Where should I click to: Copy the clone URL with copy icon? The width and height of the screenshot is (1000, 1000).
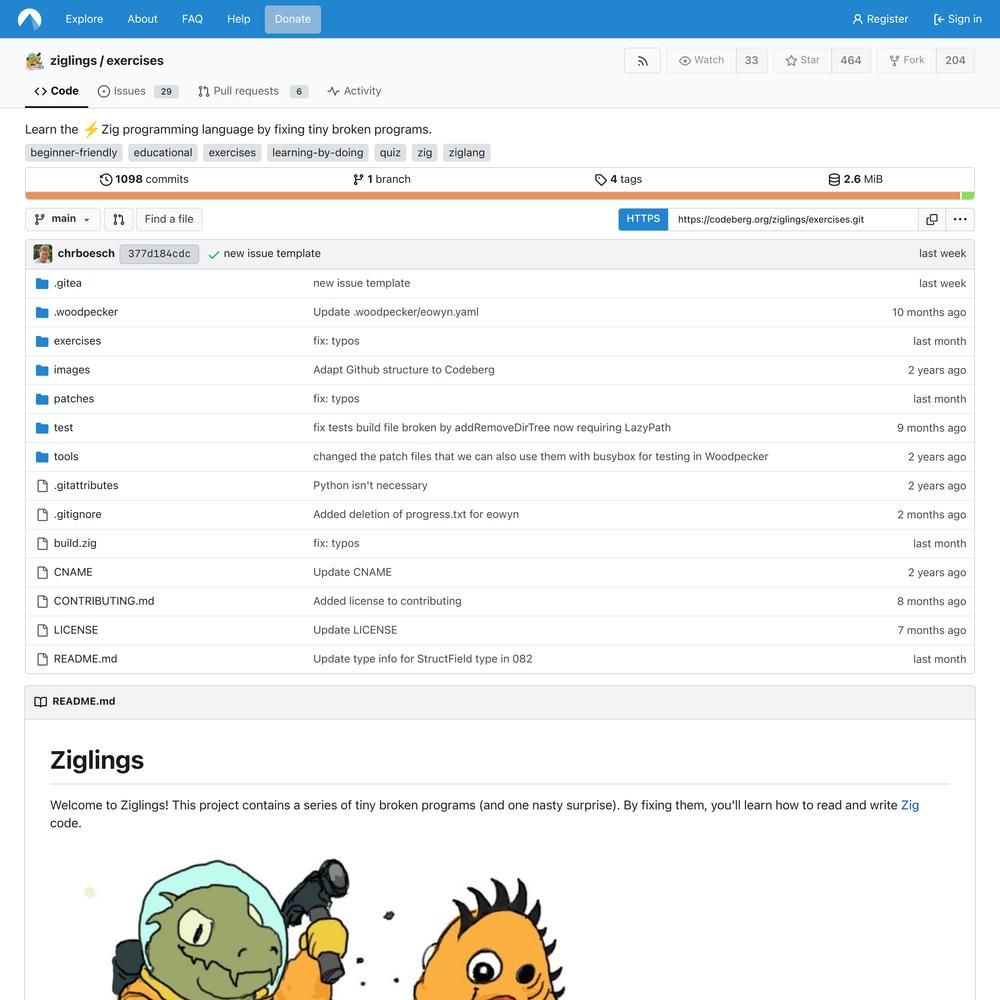(x=932, y=219)
